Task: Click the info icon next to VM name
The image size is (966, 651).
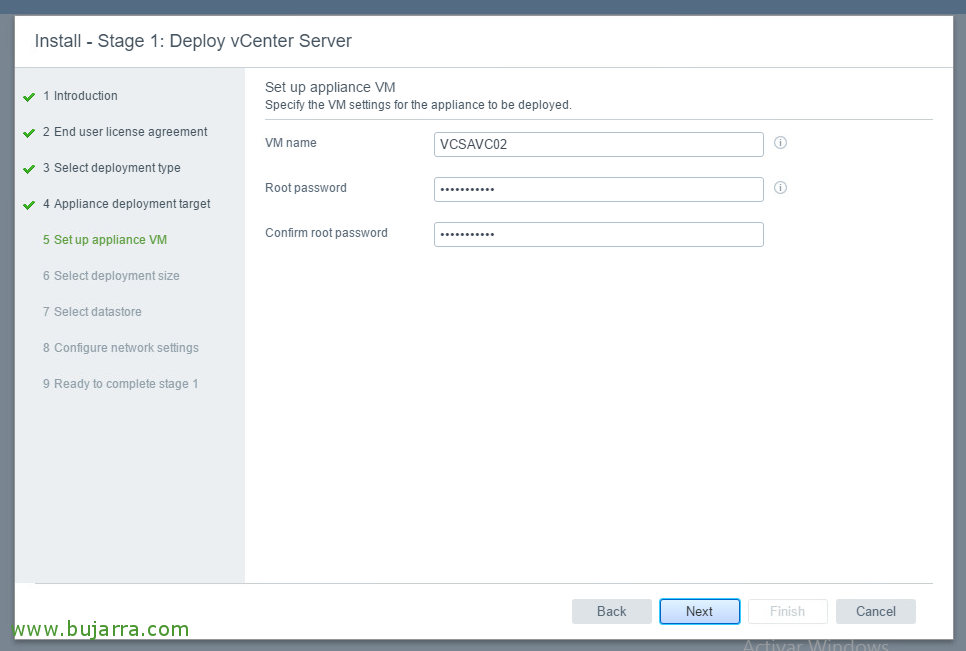Action: 780,143
